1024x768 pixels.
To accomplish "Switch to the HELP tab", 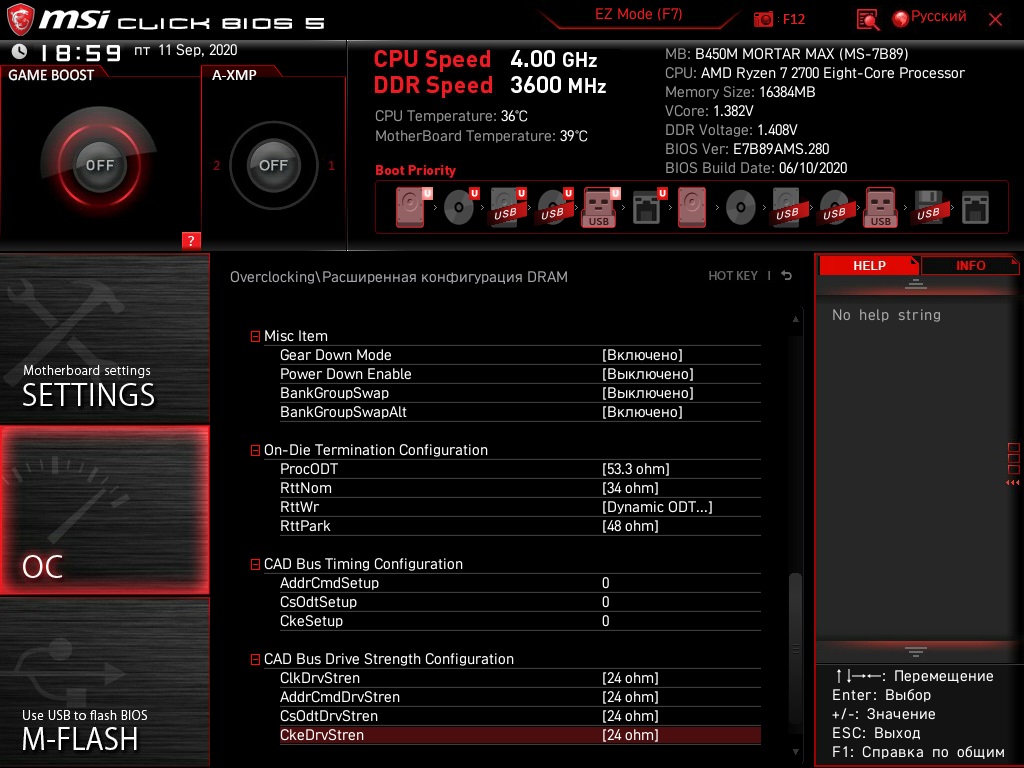I will 869,265.
